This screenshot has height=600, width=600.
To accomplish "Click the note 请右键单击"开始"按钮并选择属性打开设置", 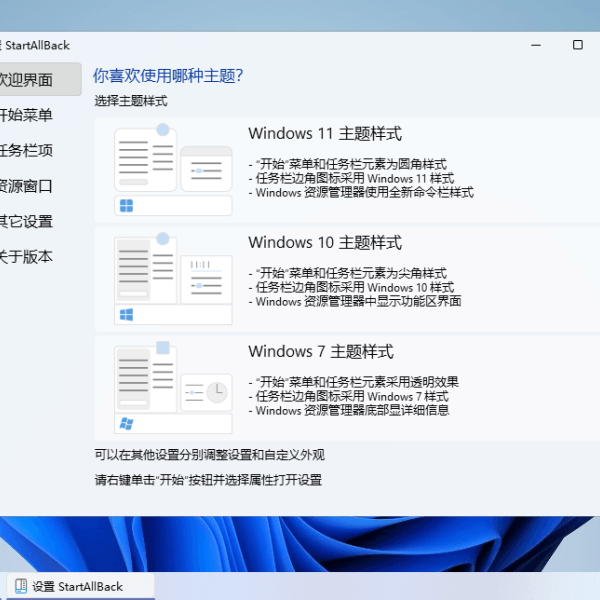I will (208, 480).
